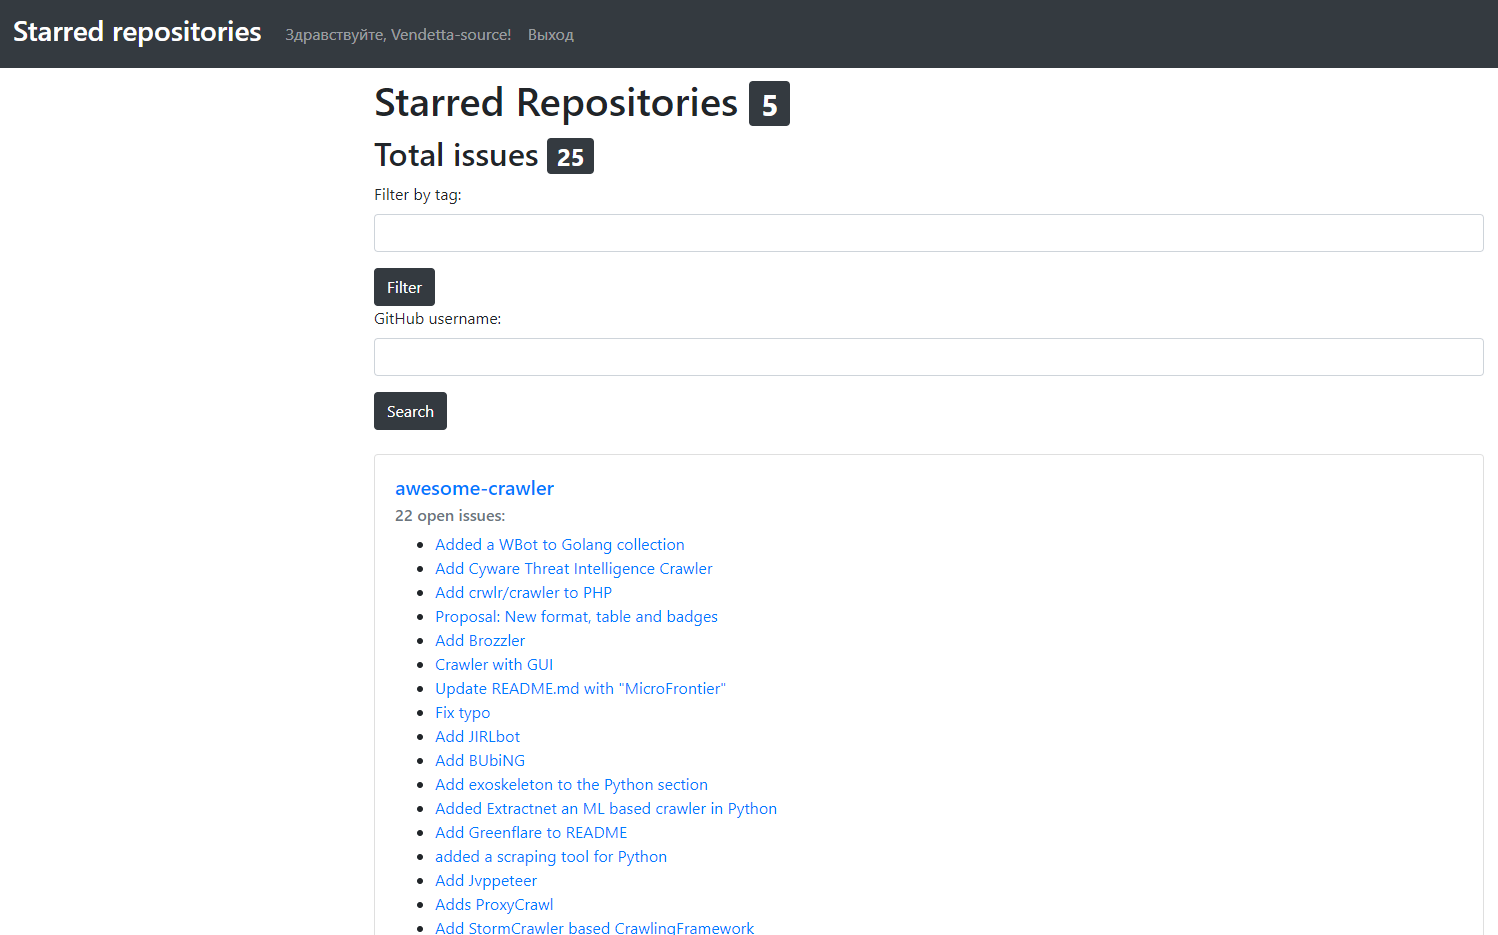
Task: Open issue 'Add Cyware Threat Intelligence Crawler'
Action: coord(574,569)
